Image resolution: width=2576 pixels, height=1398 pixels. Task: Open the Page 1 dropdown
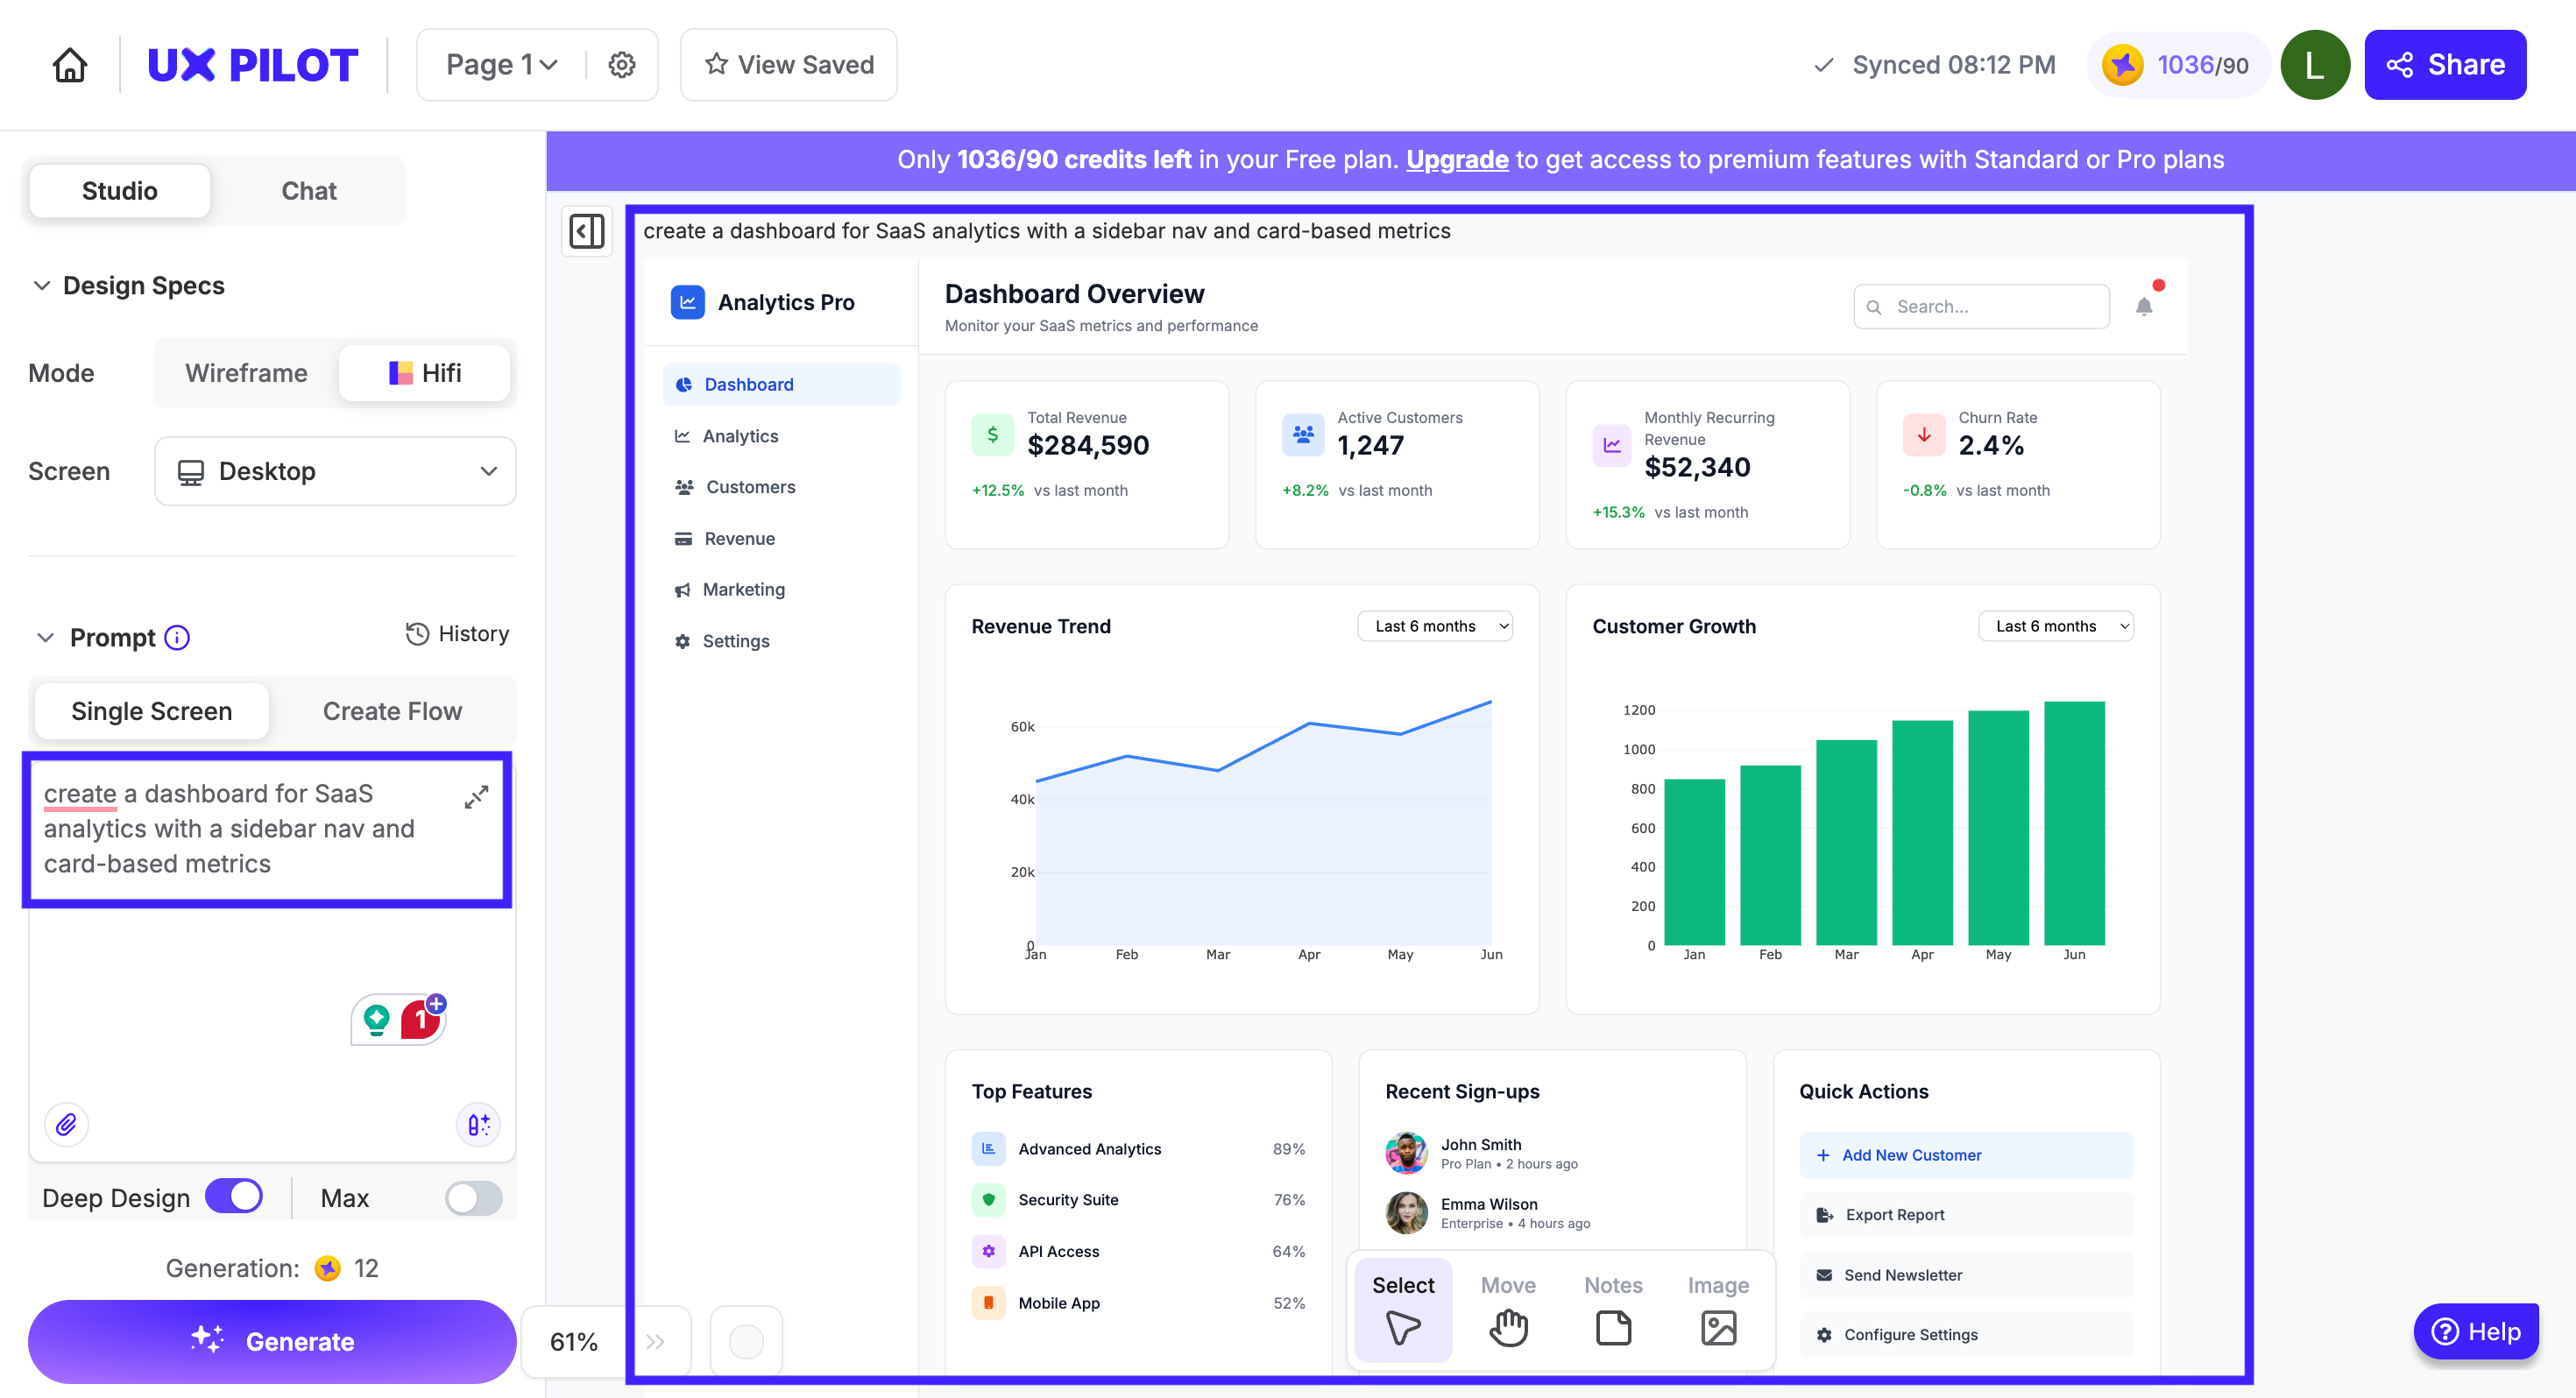(x=501, y=65)
